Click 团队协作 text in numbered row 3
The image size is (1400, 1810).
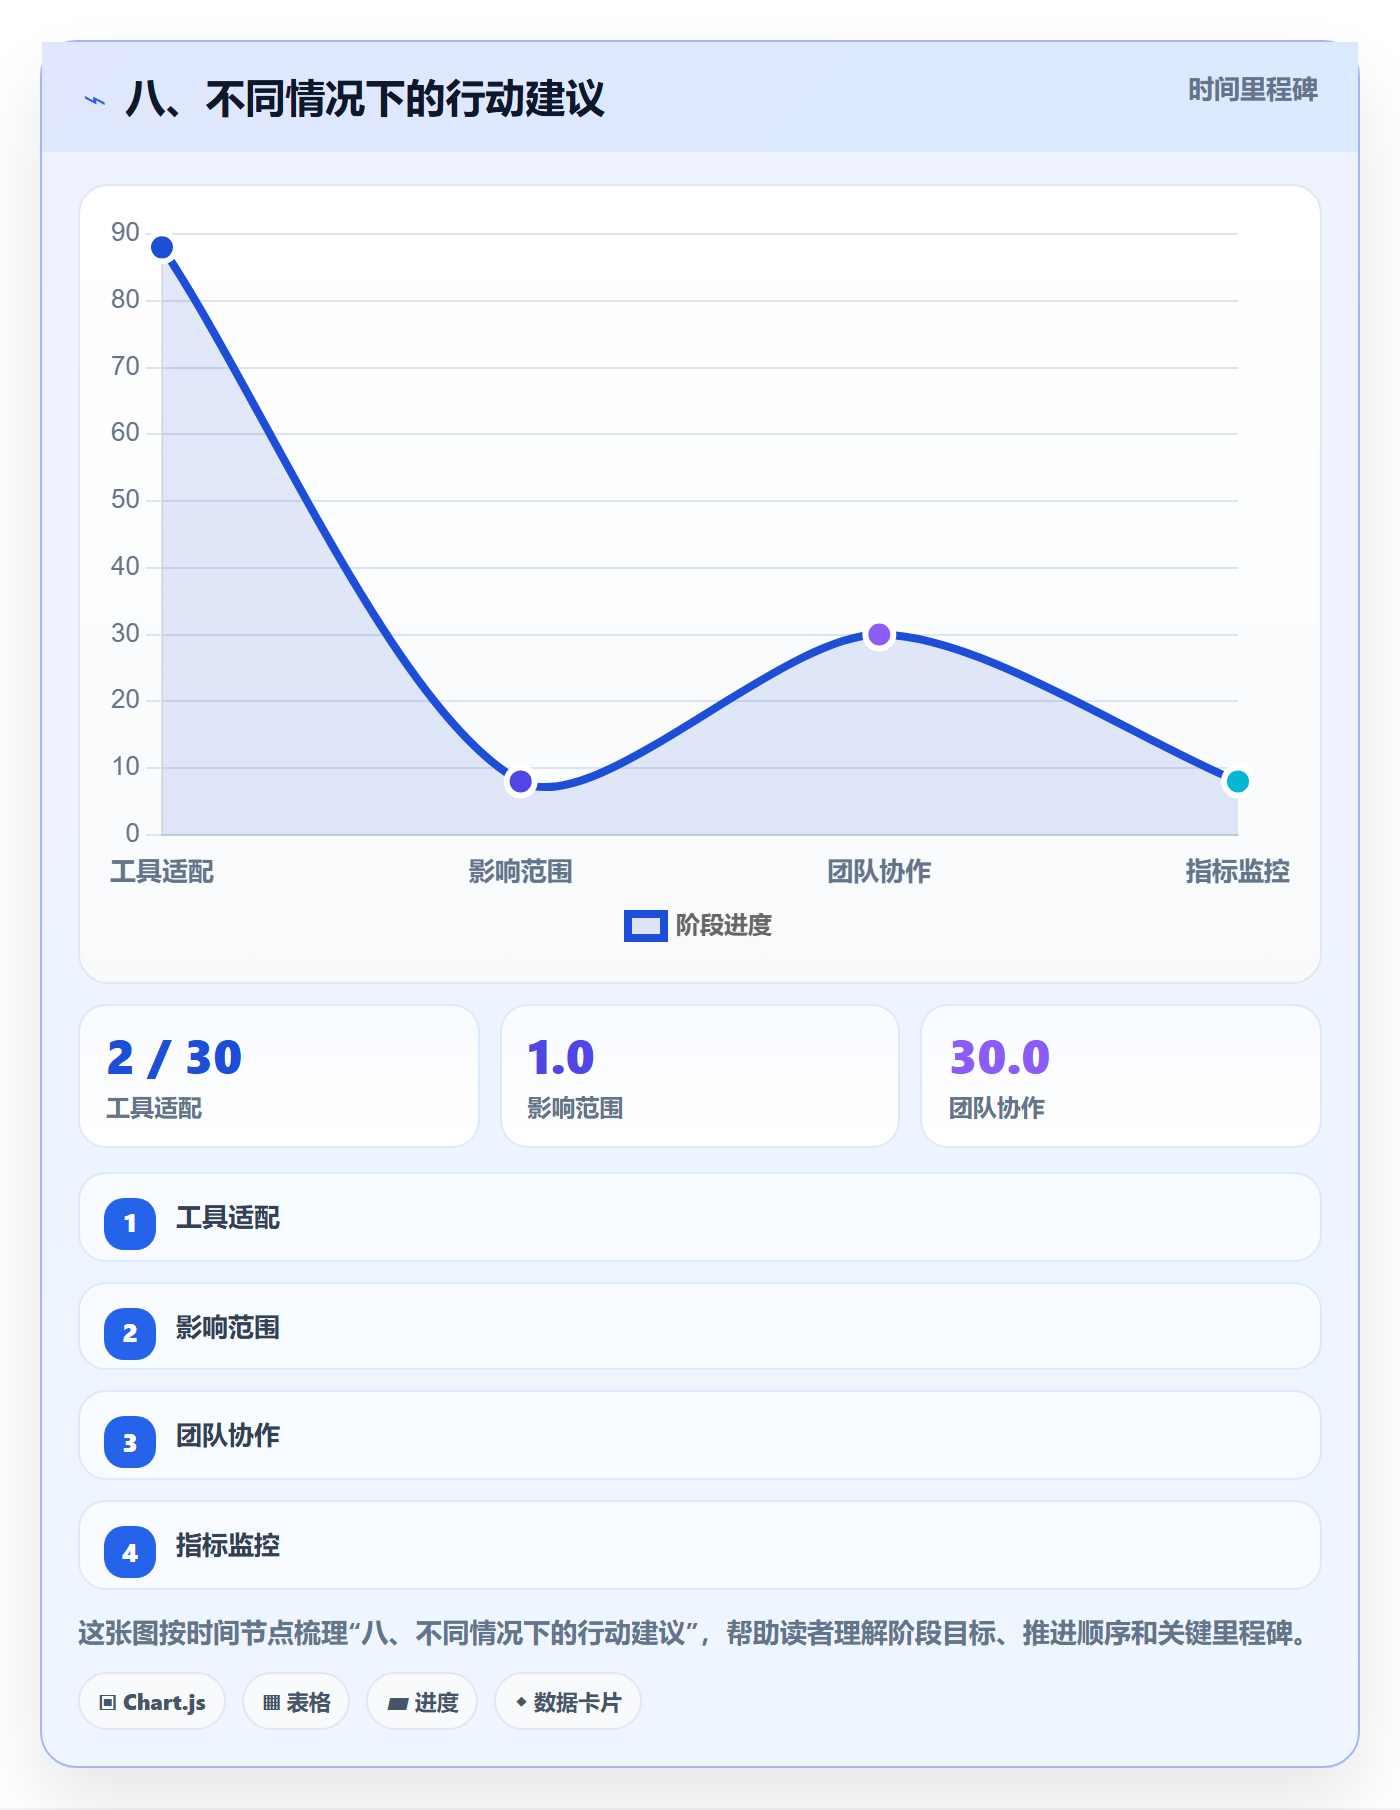[228, 1436]
